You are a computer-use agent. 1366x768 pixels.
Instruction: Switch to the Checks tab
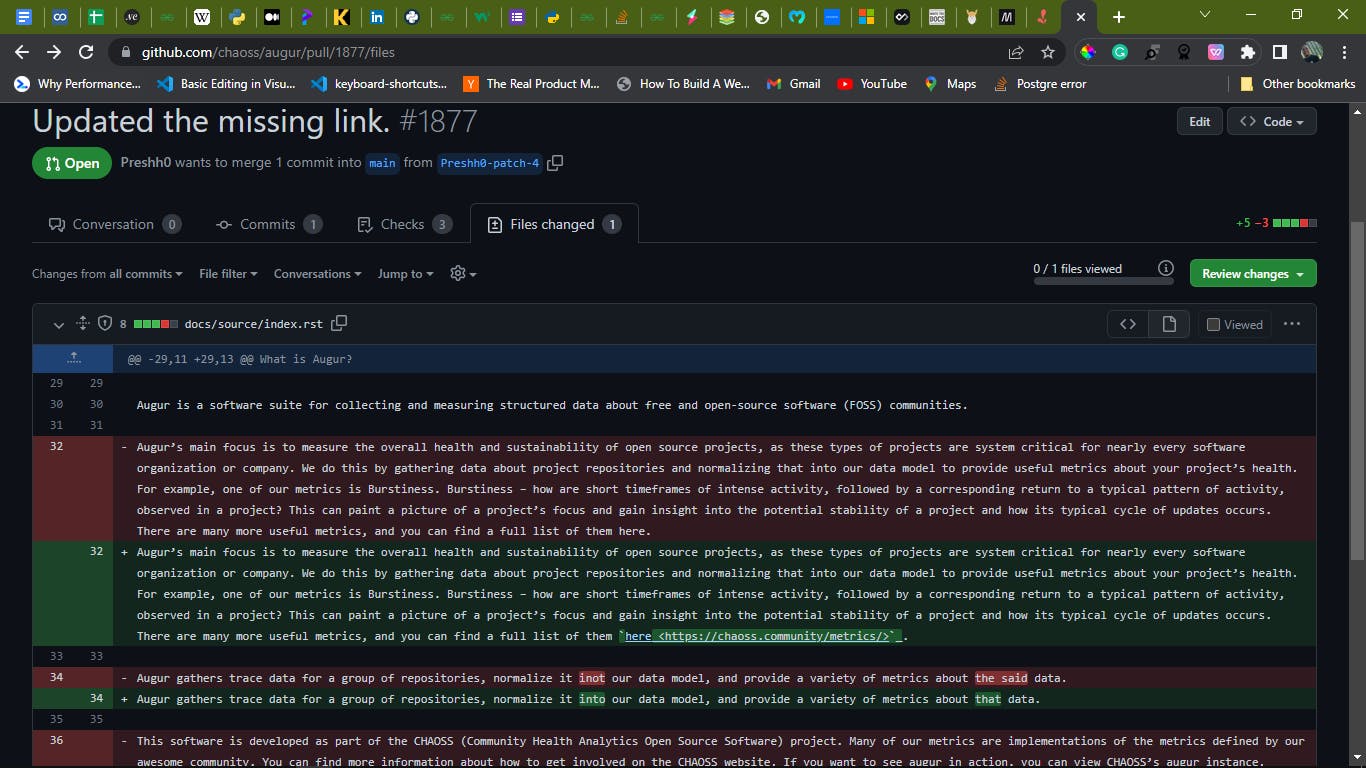pyautogui.click(x=404, y=224)
